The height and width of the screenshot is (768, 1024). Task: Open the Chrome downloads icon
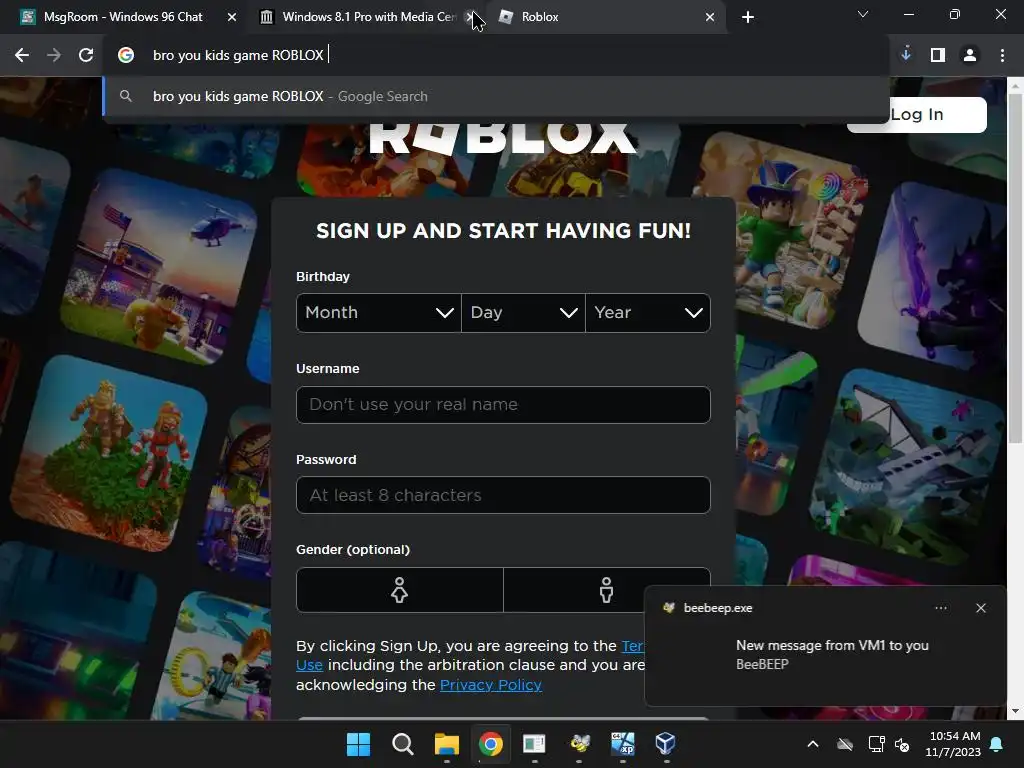[x=906, y=55]
